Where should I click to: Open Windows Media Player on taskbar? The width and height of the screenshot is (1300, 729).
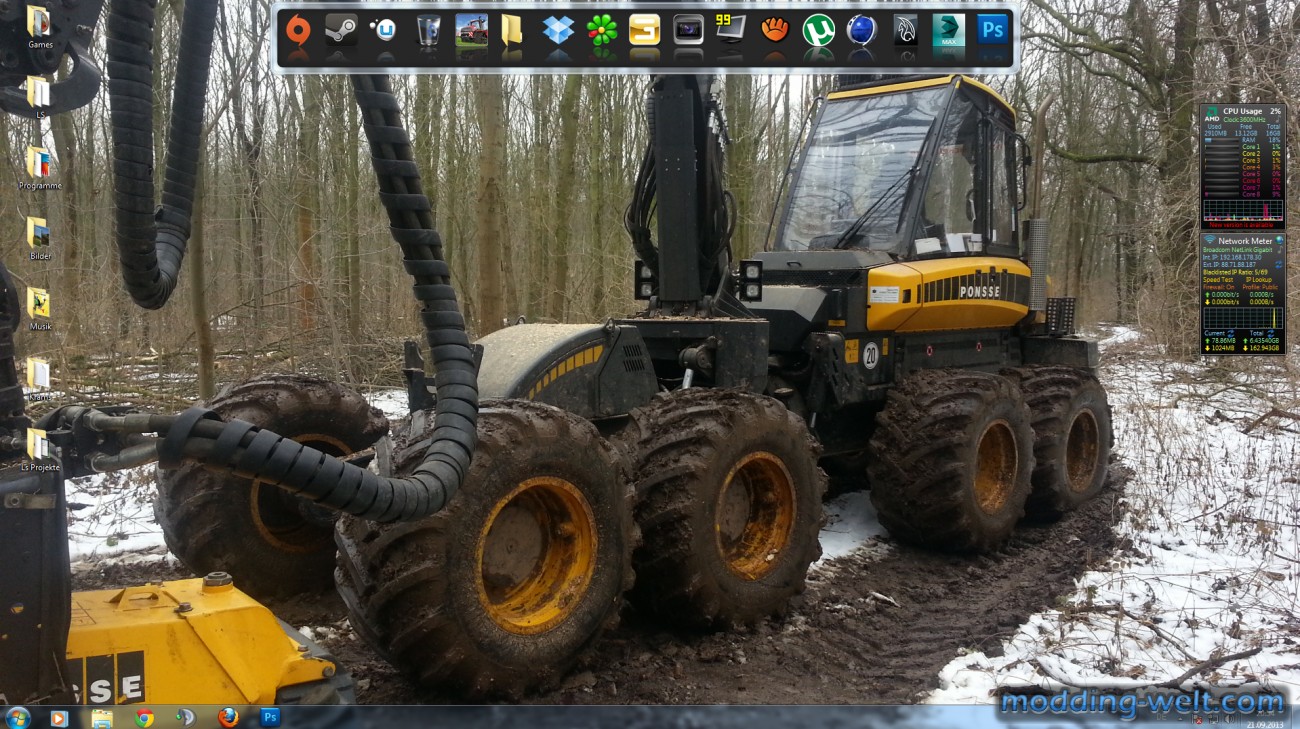click(59, 717)
